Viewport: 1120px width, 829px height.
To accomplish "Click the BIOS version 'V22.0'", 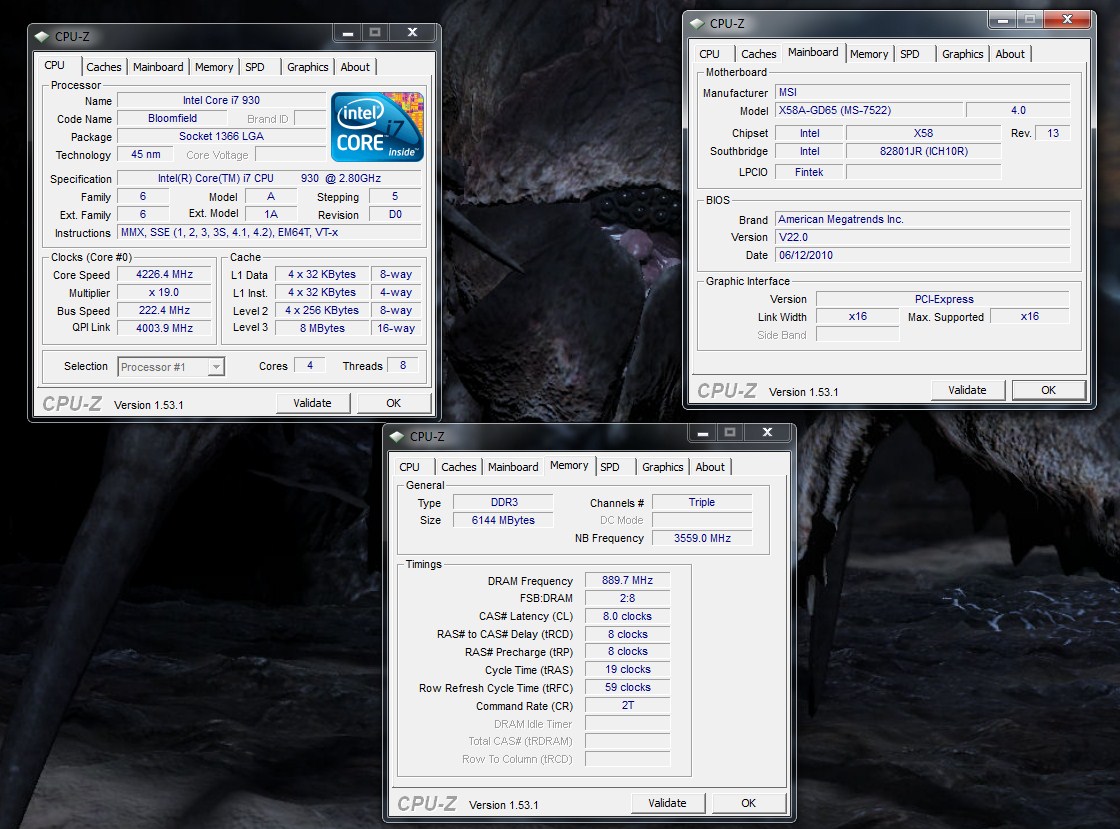I will pyautogui.click(x=922, y=237).
